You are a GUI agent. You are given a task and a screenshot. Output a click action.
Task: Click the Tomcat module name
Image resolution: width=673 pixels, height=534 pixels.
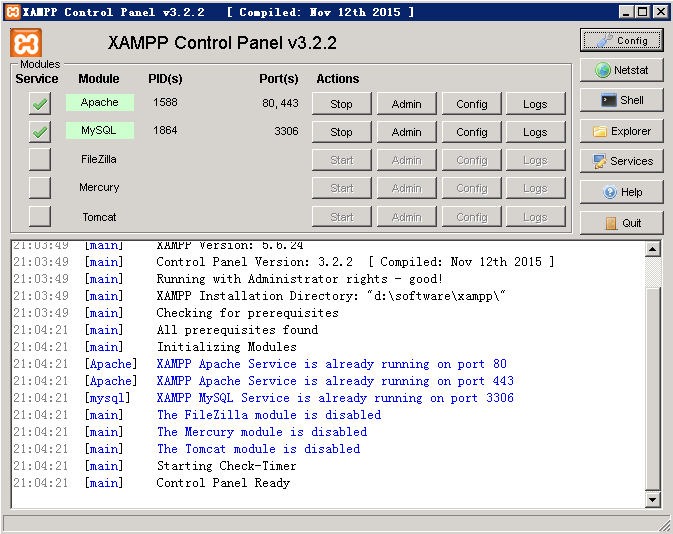[99, 217]
